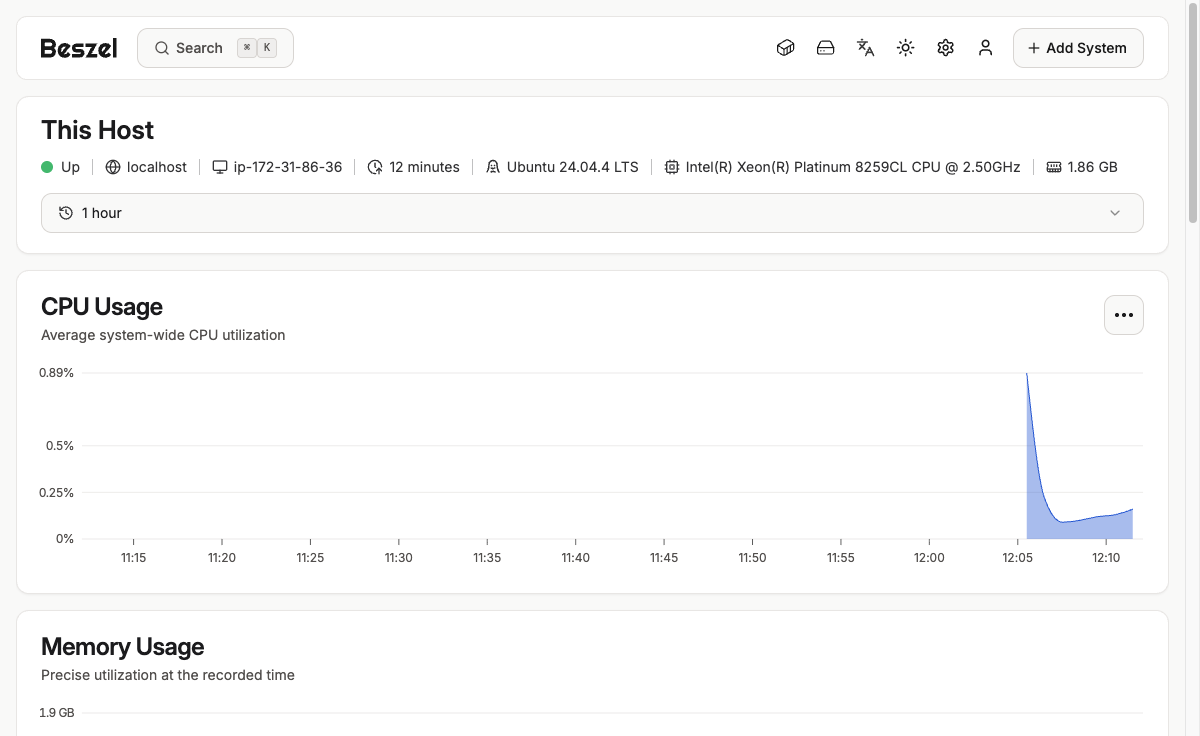Image resolution: width=1200 pixels, height=736 pixels.
Task: Open the containers cube icon
Action: pyautogui.click(x=786, y=48)
